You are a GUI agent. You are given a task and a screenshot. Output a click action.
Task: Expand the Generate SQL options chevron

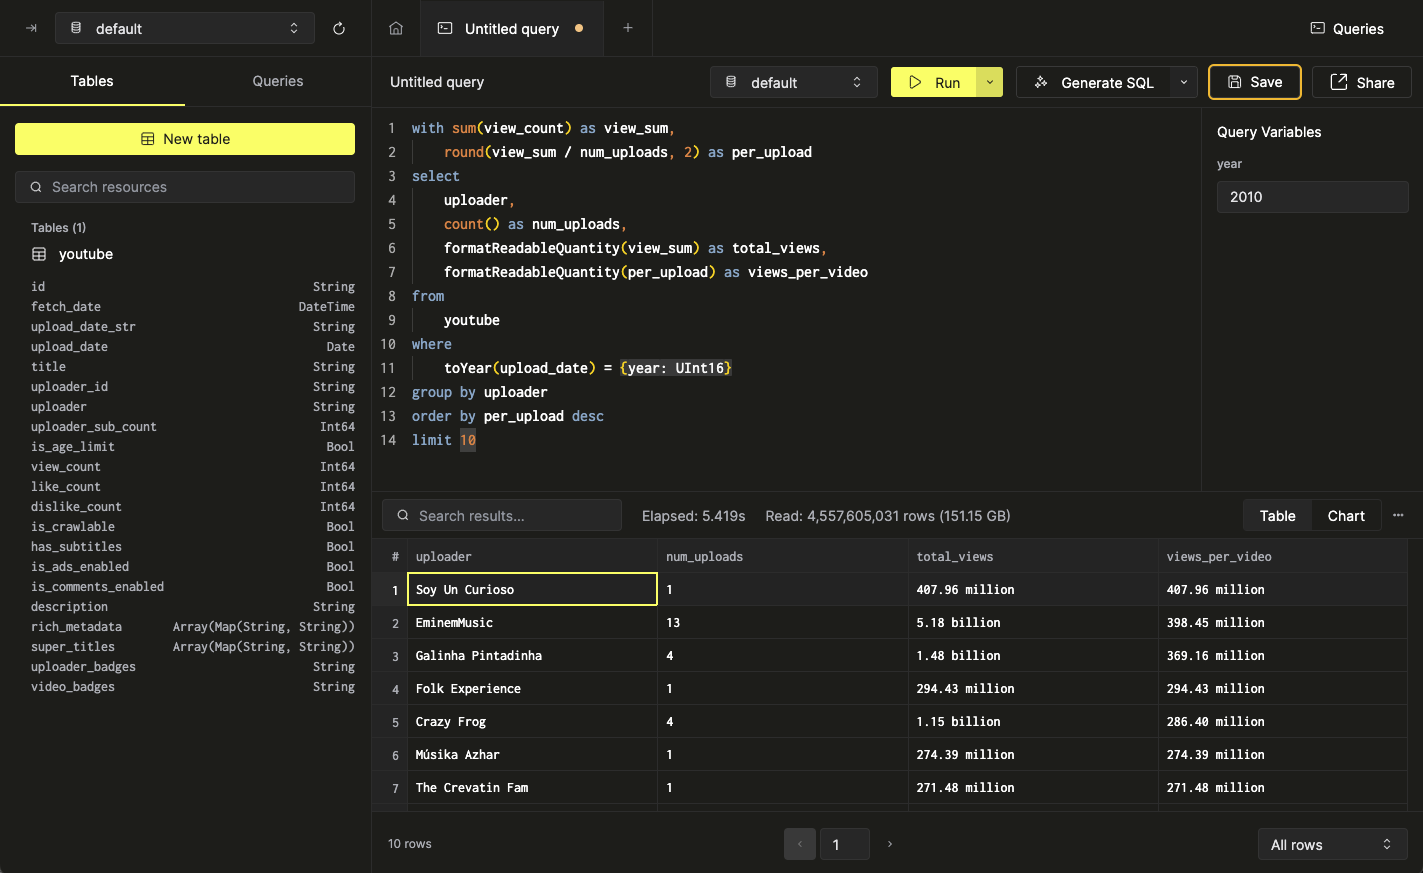[1183, 82]
